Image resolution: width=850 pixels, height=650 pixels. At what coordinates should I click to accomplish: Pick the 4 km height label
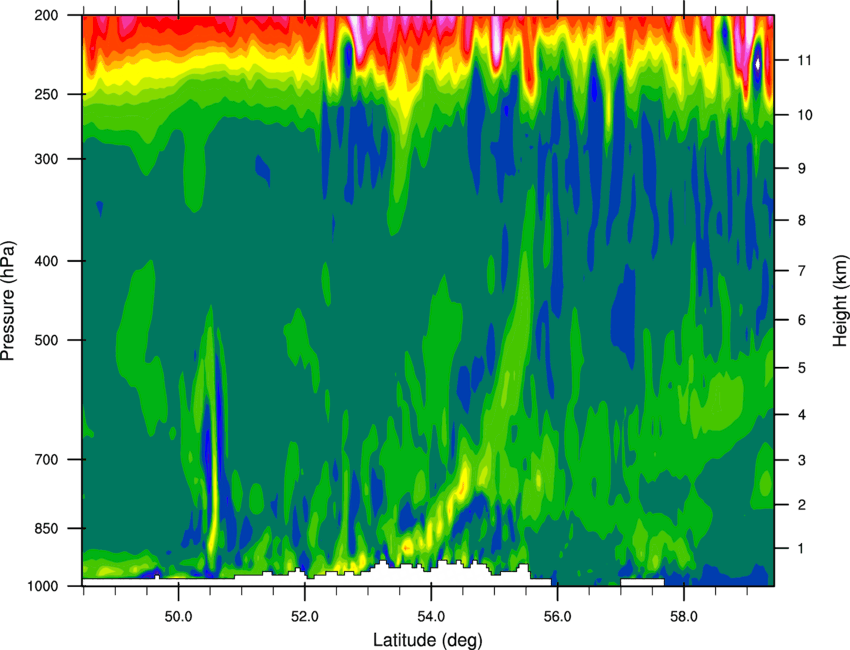tap(802, 415)
